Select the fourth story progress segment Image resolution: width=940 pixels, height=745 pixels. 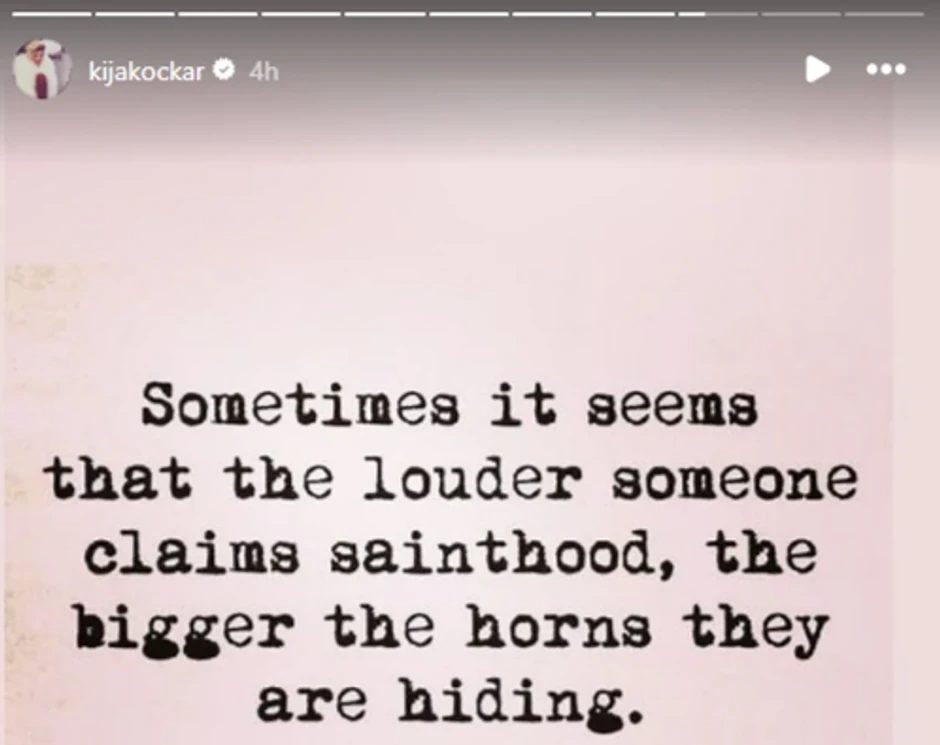coord(301,13)
